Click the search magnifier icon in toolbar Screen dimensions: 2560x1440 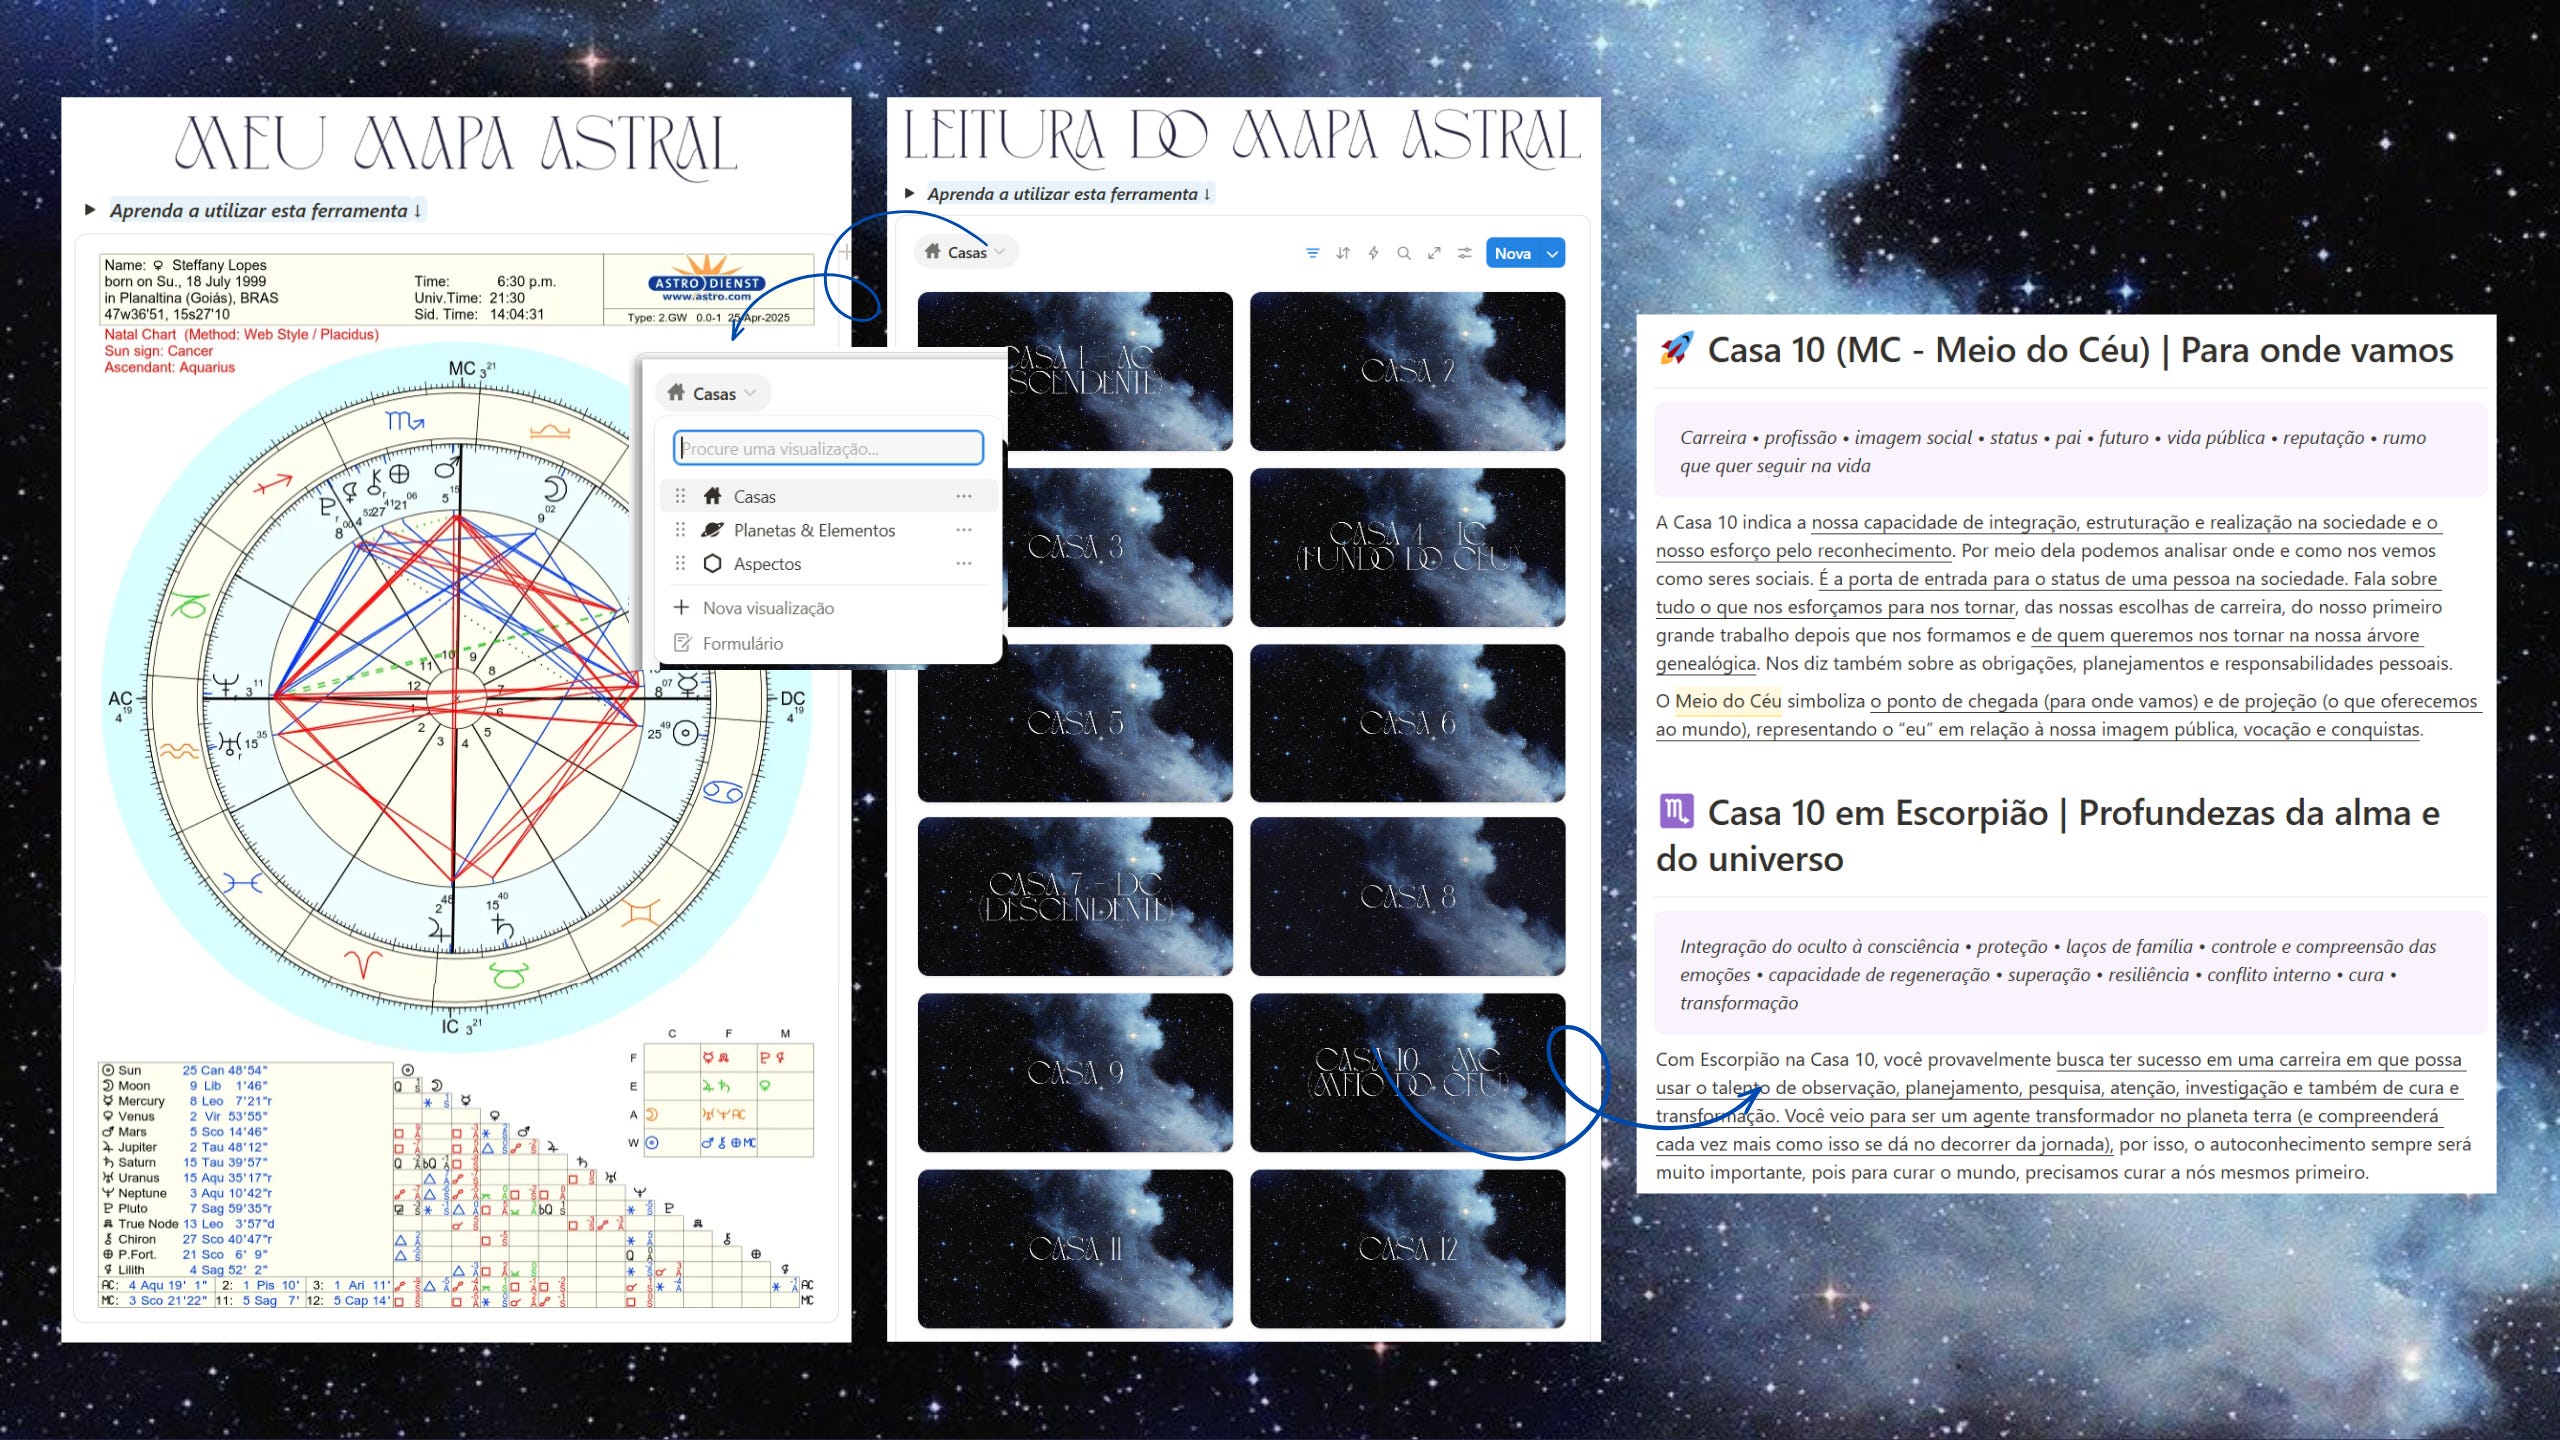click(1404, 253)
